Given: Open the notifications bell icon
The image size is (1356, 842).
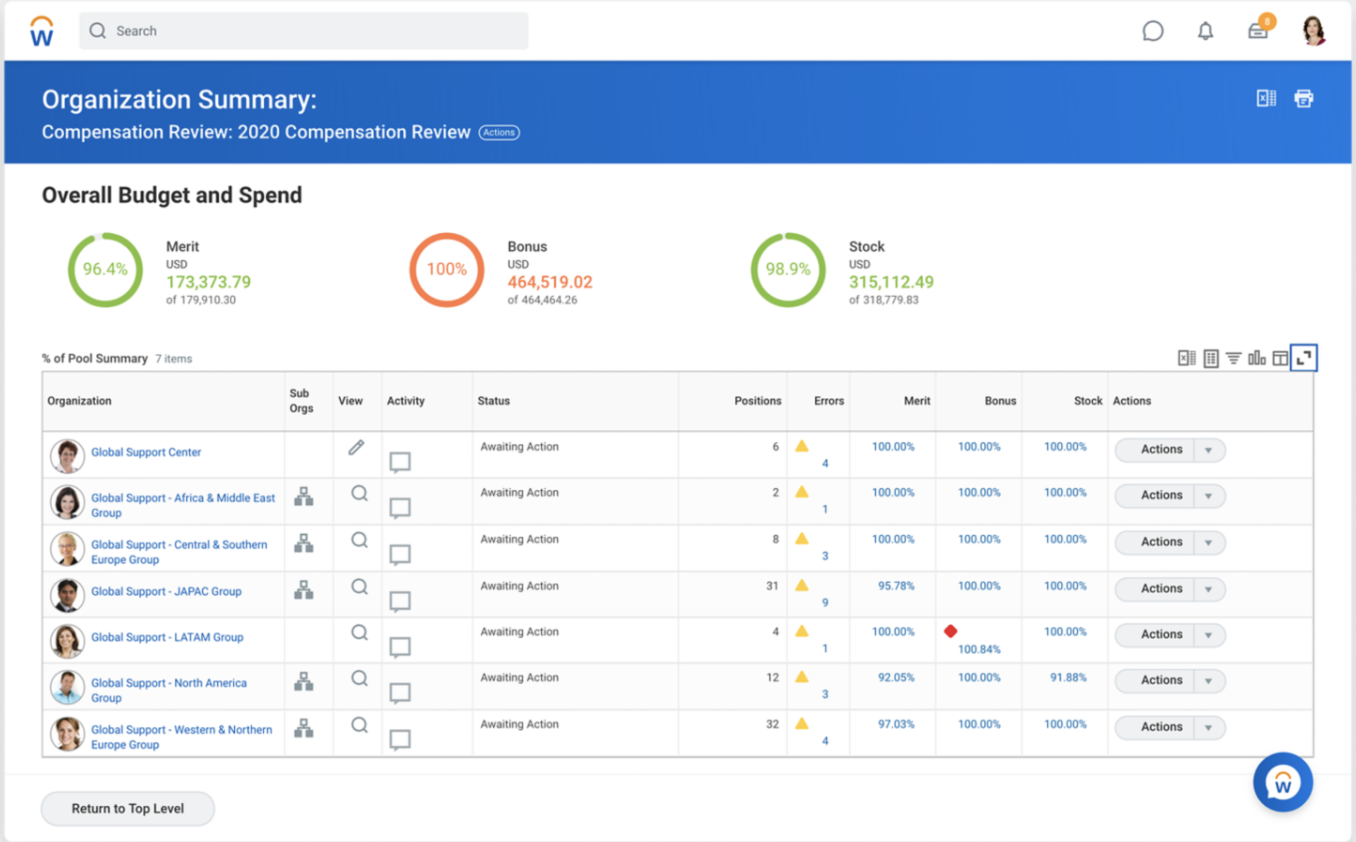Looking at the screenshot, I should (1206, 31).
